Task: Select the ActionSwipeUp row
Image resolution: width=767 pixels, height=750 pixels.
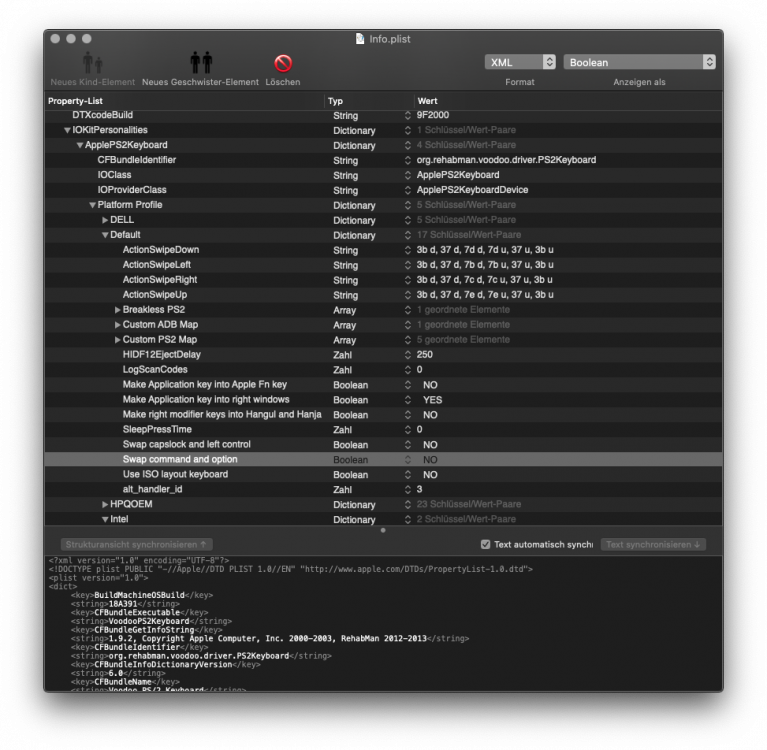Action: coord(384,295)
